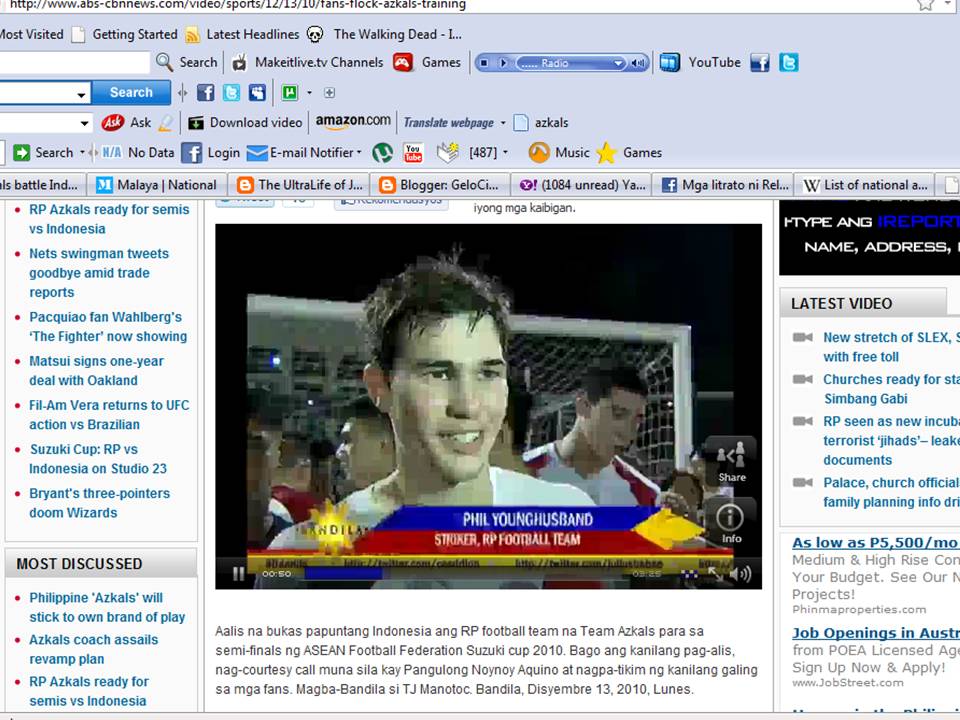Open the mail notes icon showing [487]

(448, 152)
